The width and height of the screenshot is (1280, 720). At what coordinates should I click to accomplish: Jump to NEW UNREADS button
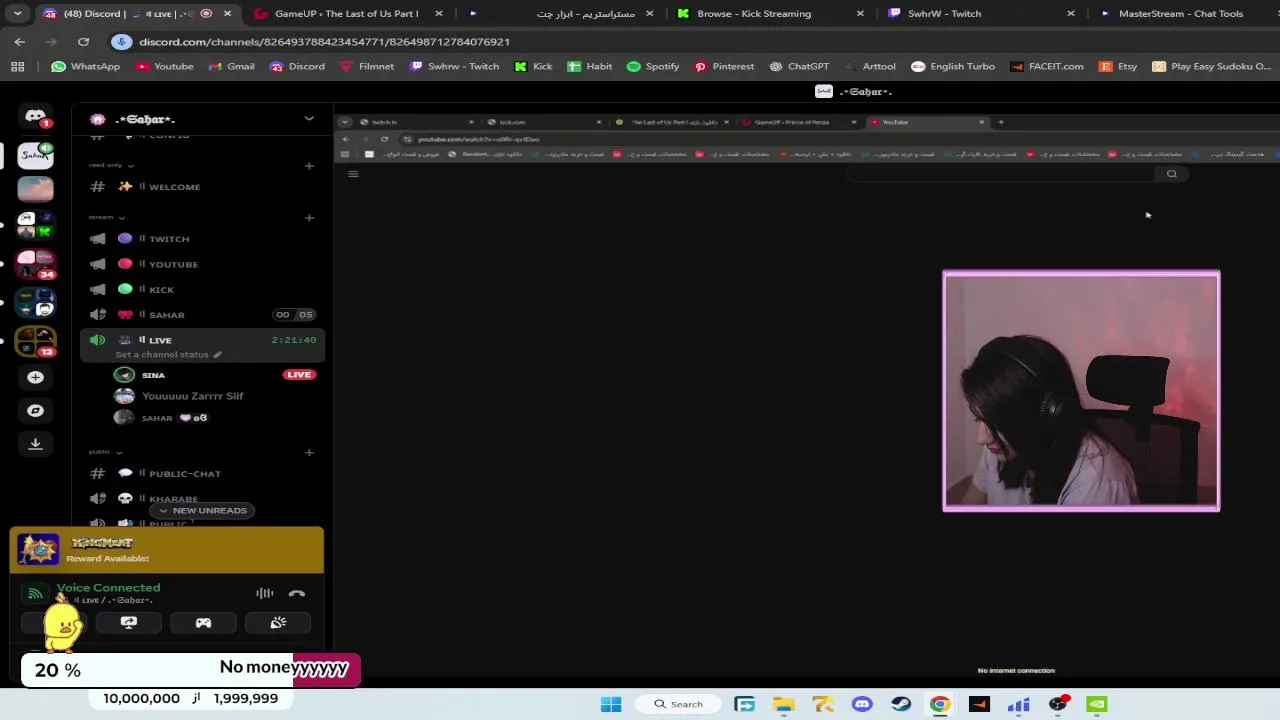tap(202, 510)
